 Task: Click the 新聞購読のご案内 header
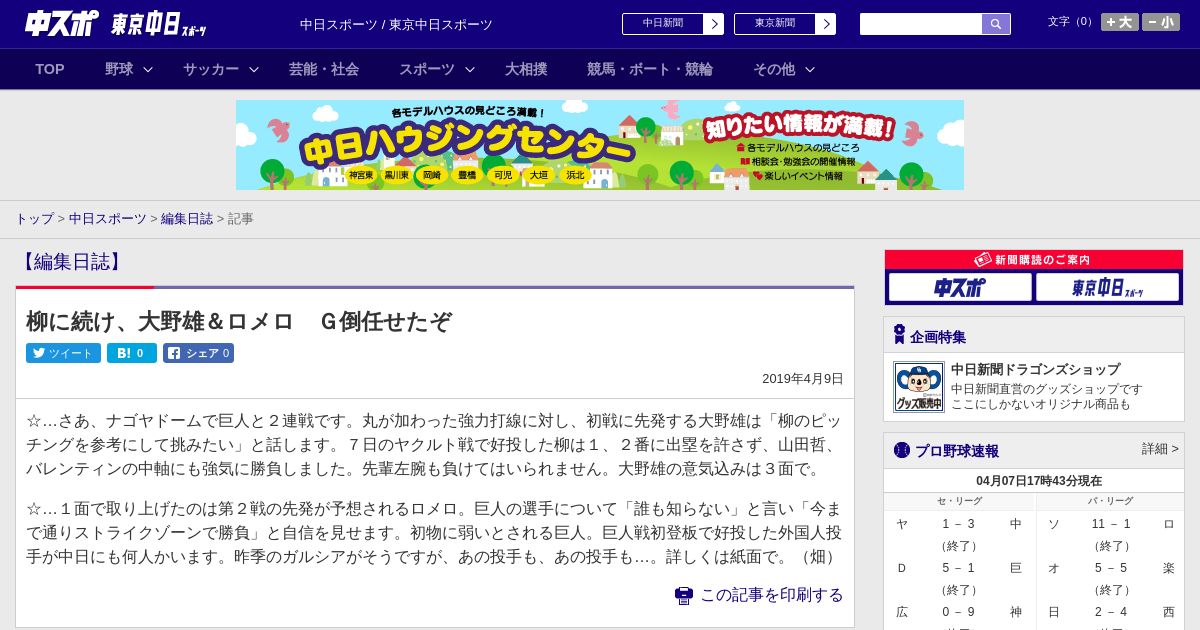coord(1034,260)
